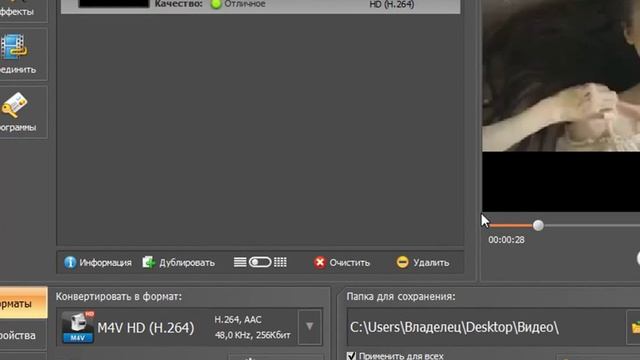Screen dimensions: 640x360
Task: Open the Форматы tab
Action: [x=23, y=303]
